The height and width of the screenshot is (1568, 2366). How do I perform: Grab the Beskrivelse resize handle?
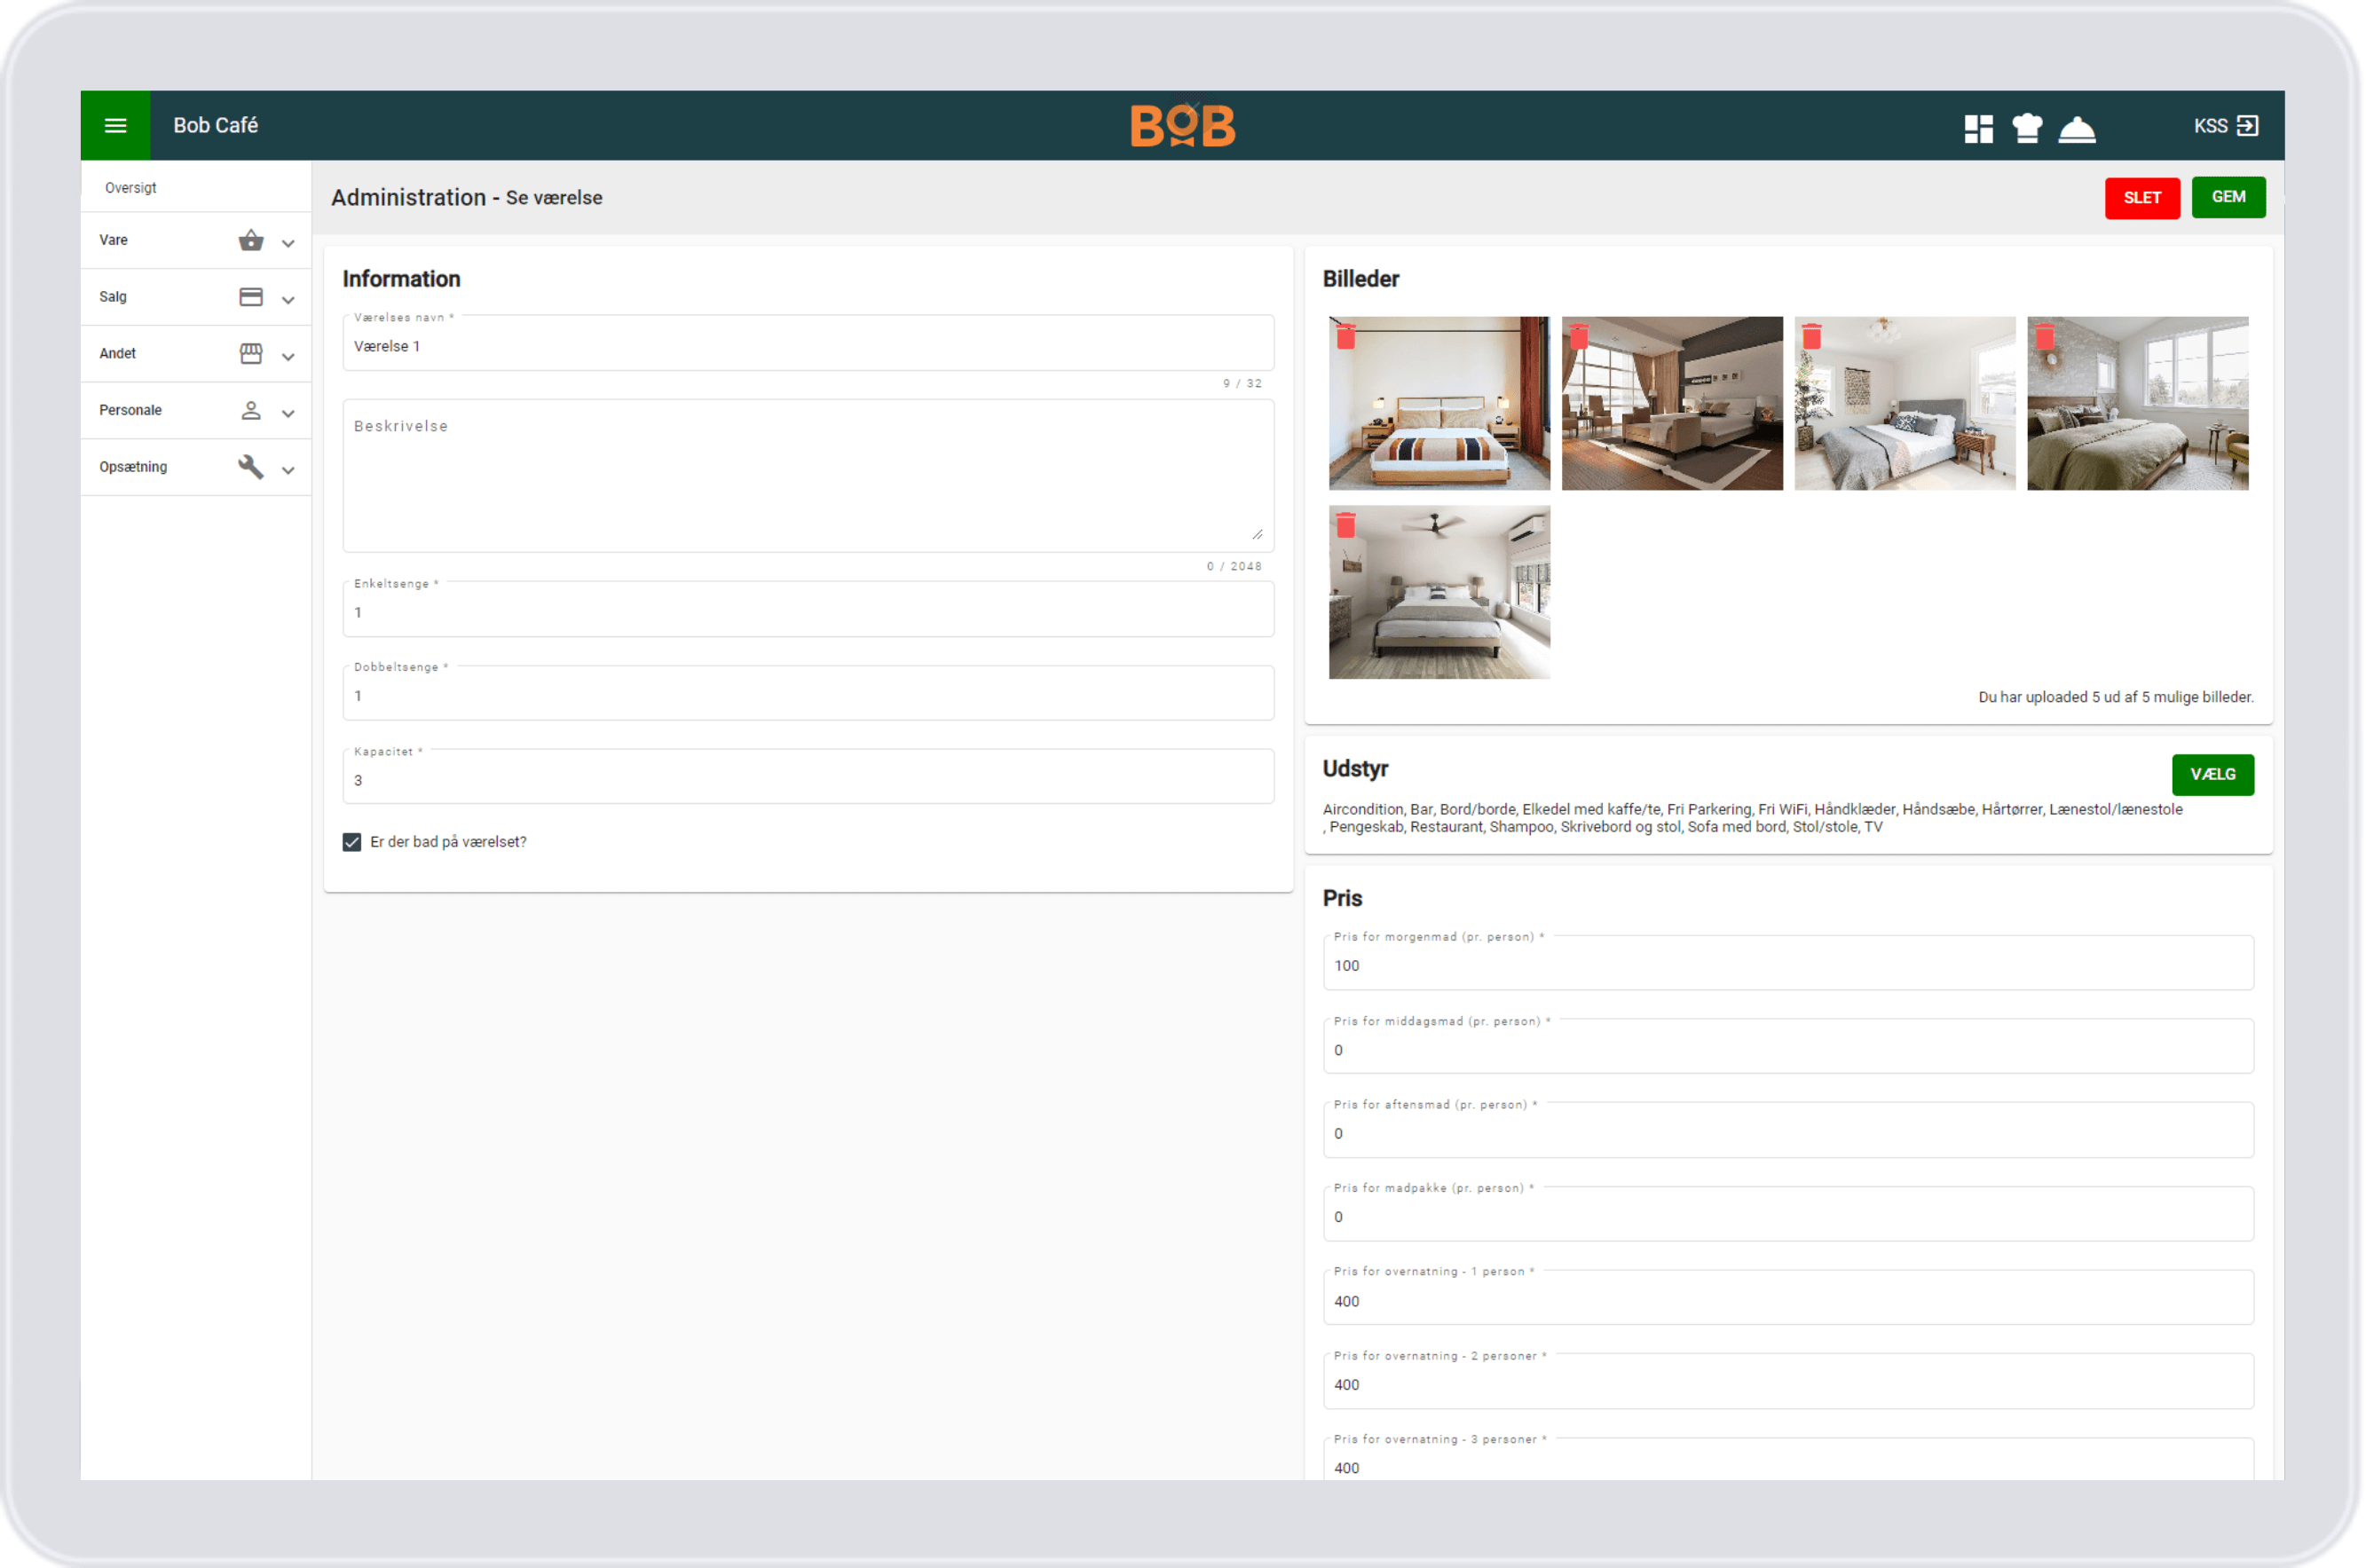(1257, 535)
